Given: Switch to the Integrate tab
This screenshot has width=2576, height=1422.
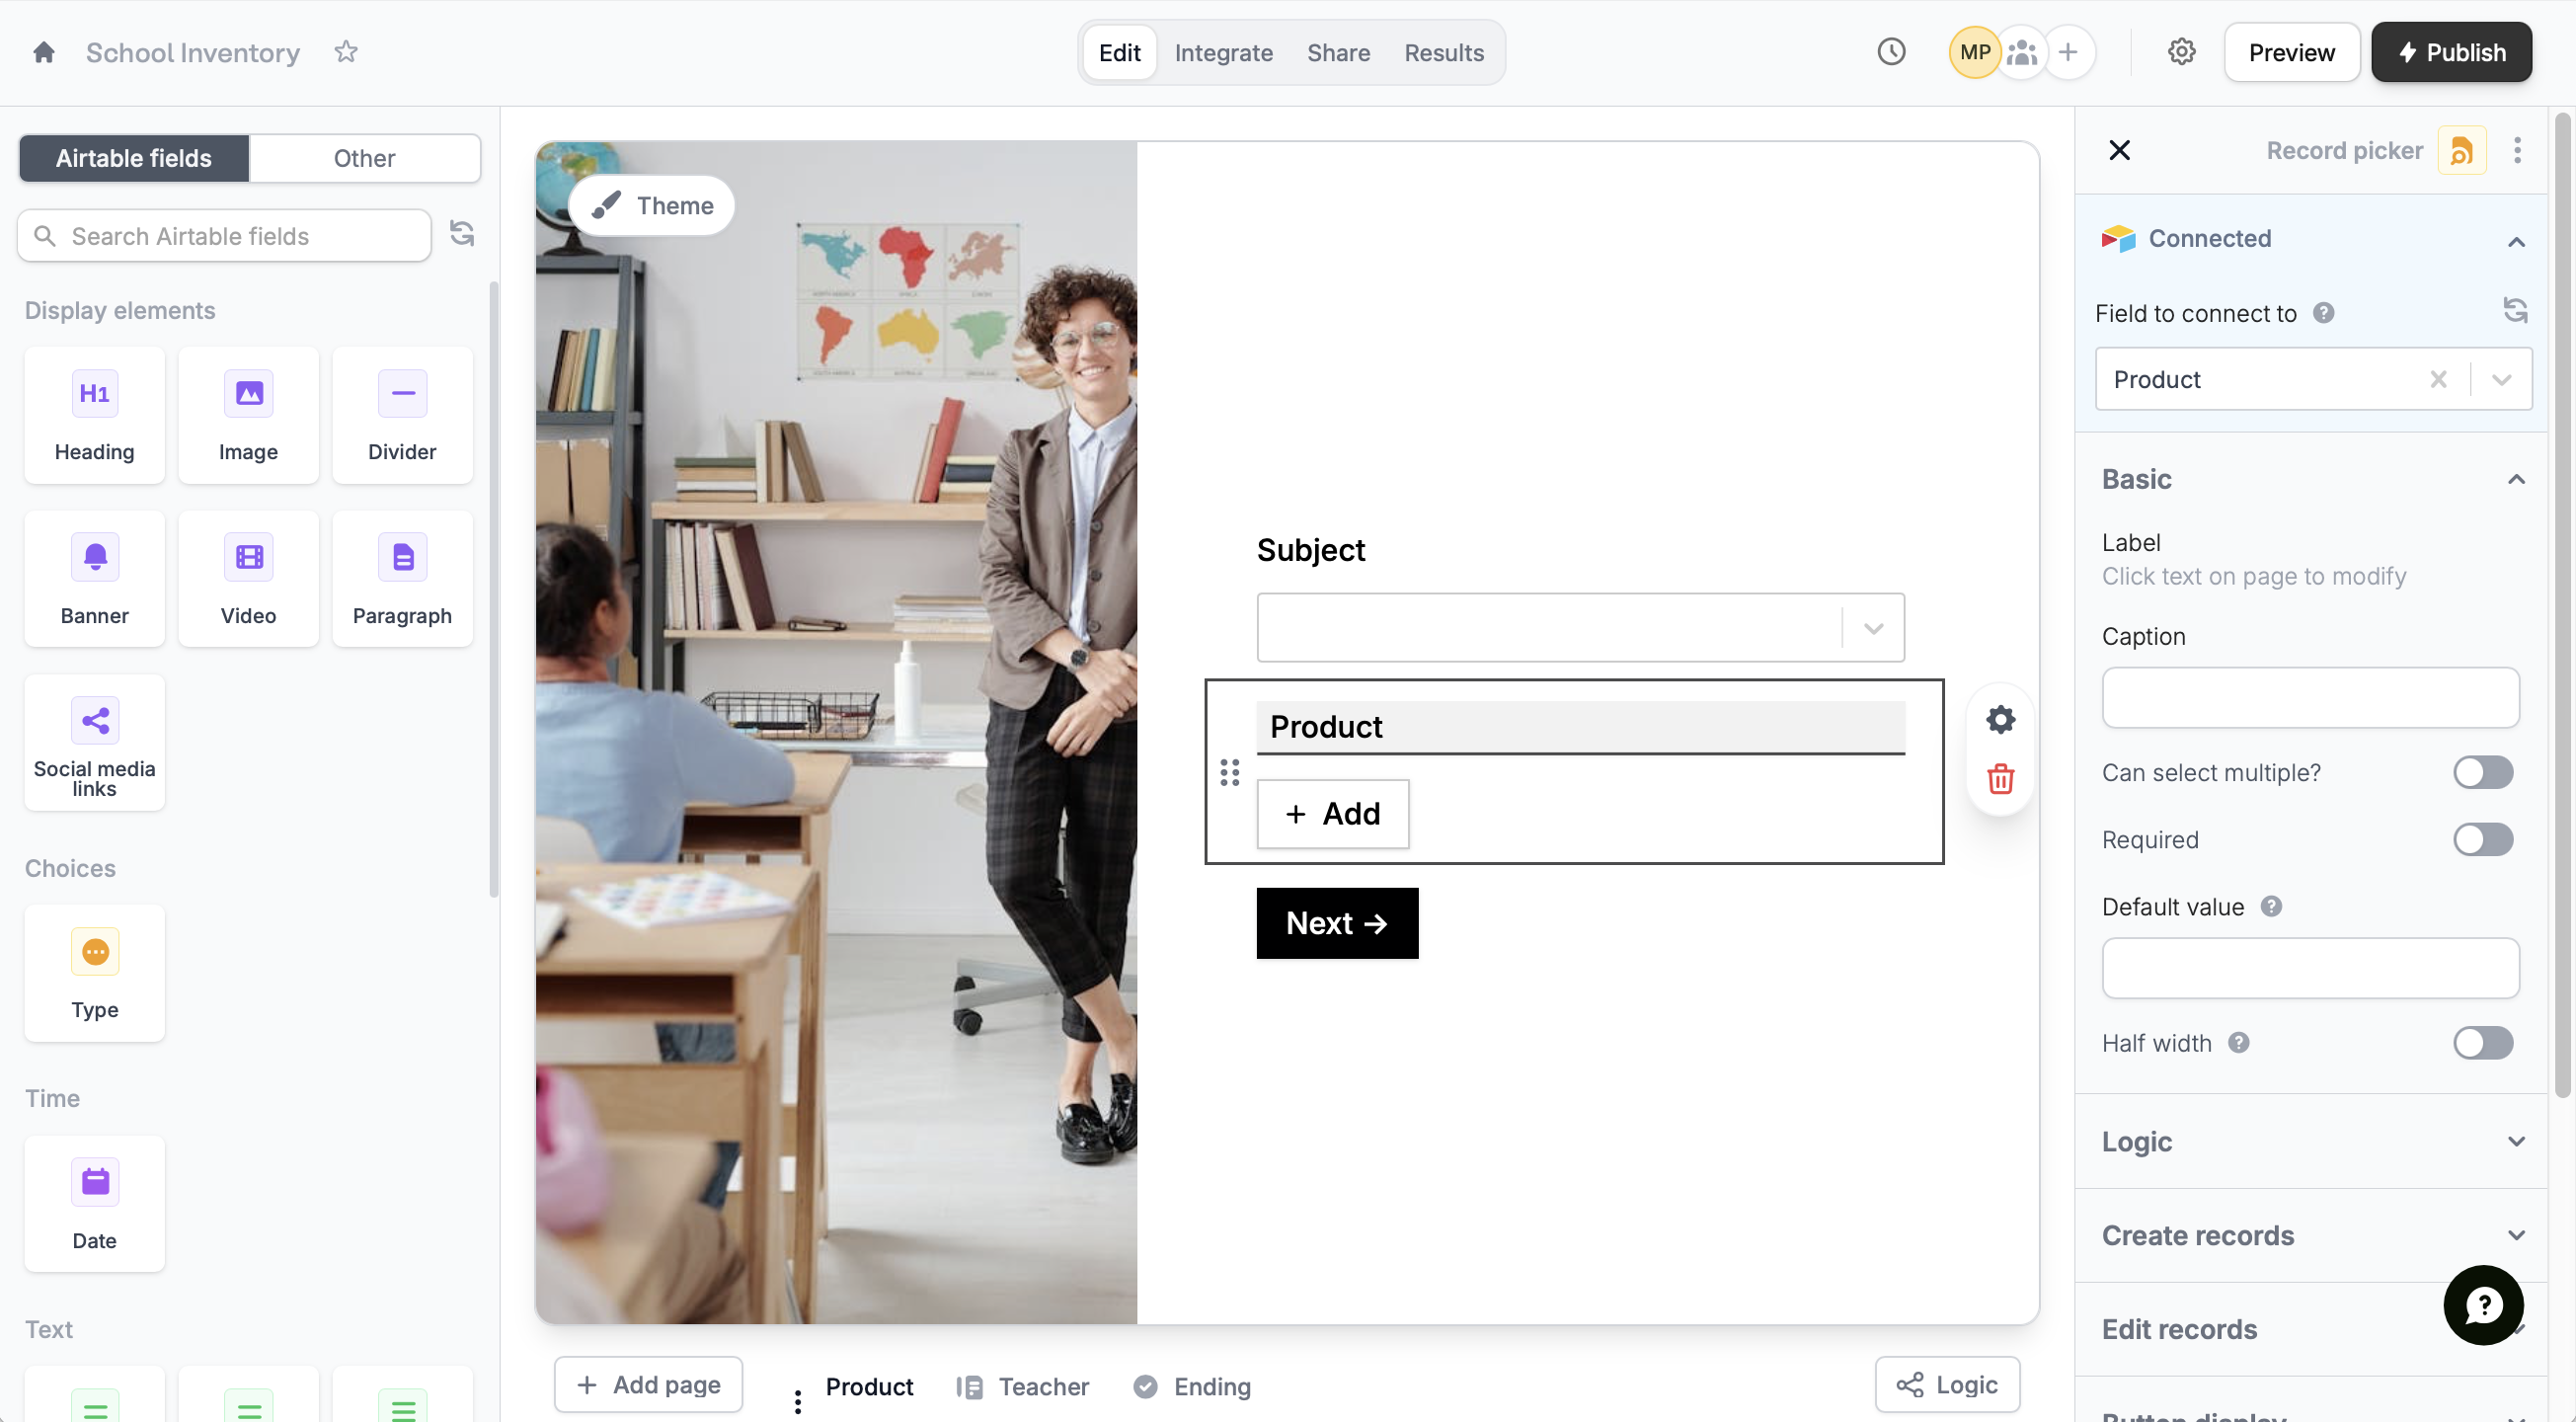Looking at the screenshot, I should tap(1223, 52).
